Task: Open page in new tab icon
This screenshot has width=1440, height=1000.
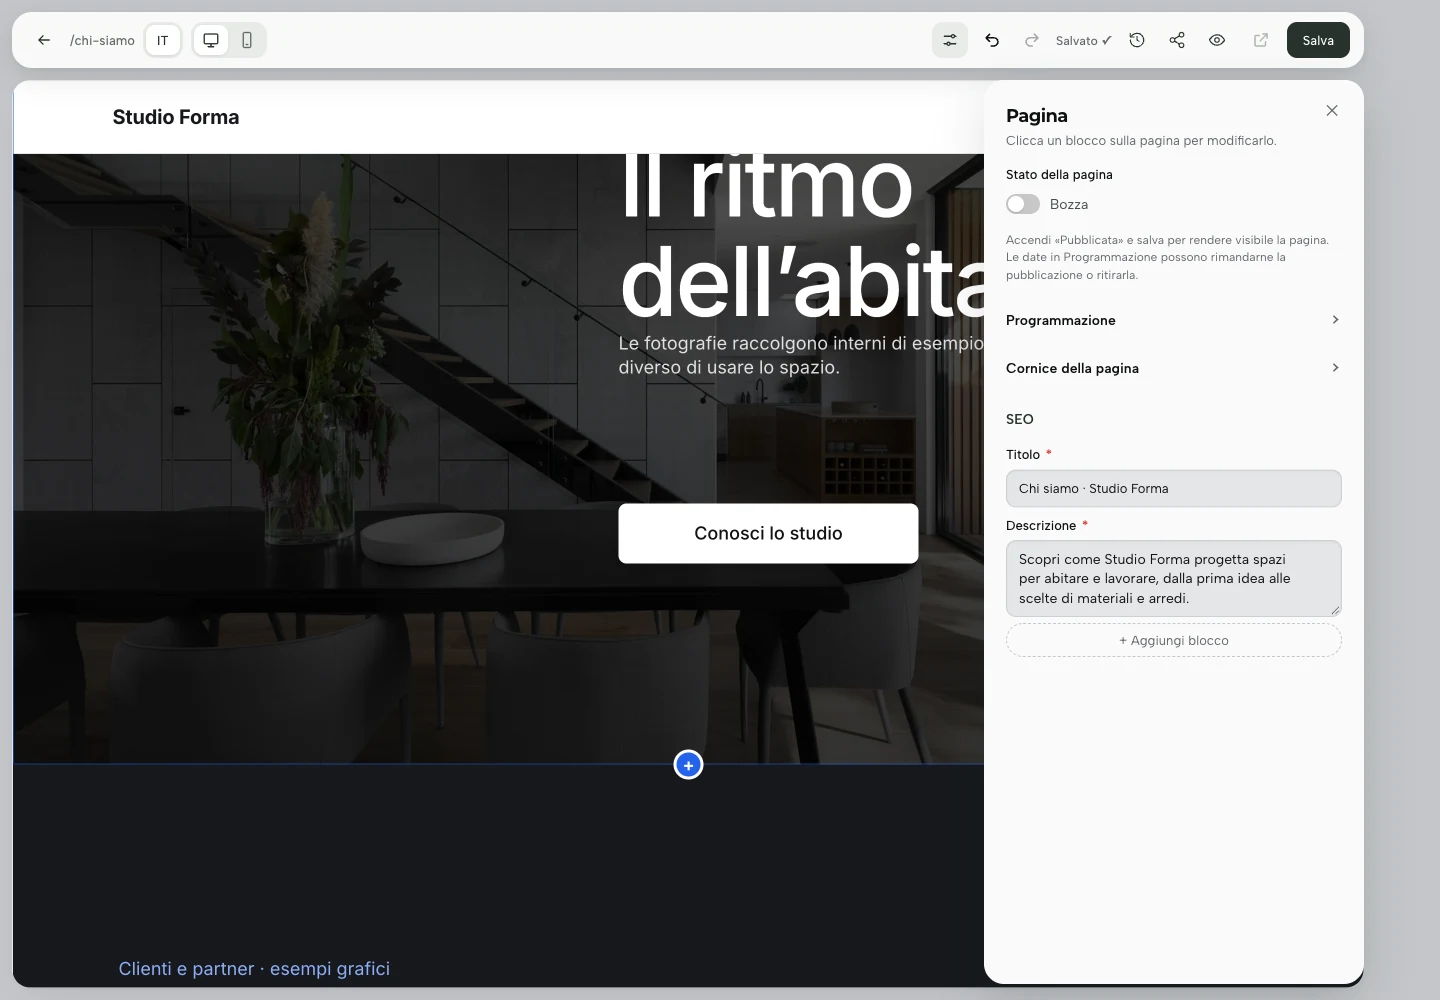Action: click(1261, 40)
